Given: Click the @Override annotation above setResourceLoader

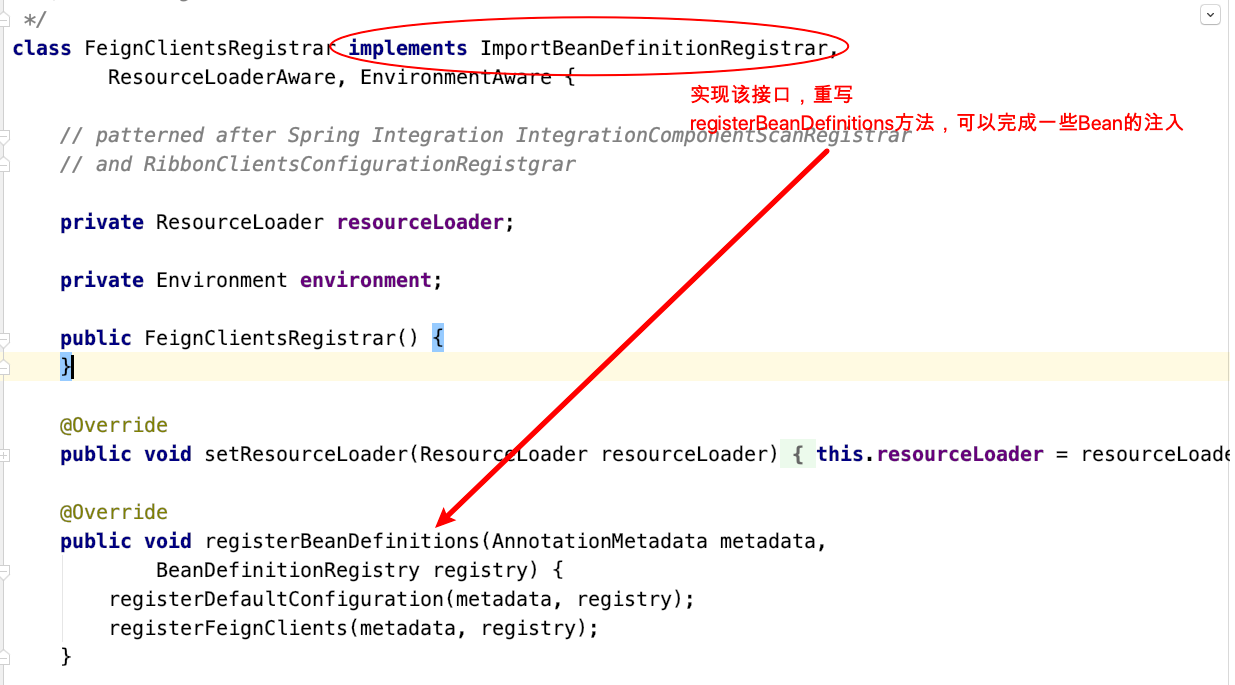Looking at the screenshot, I should pos(113,425).
